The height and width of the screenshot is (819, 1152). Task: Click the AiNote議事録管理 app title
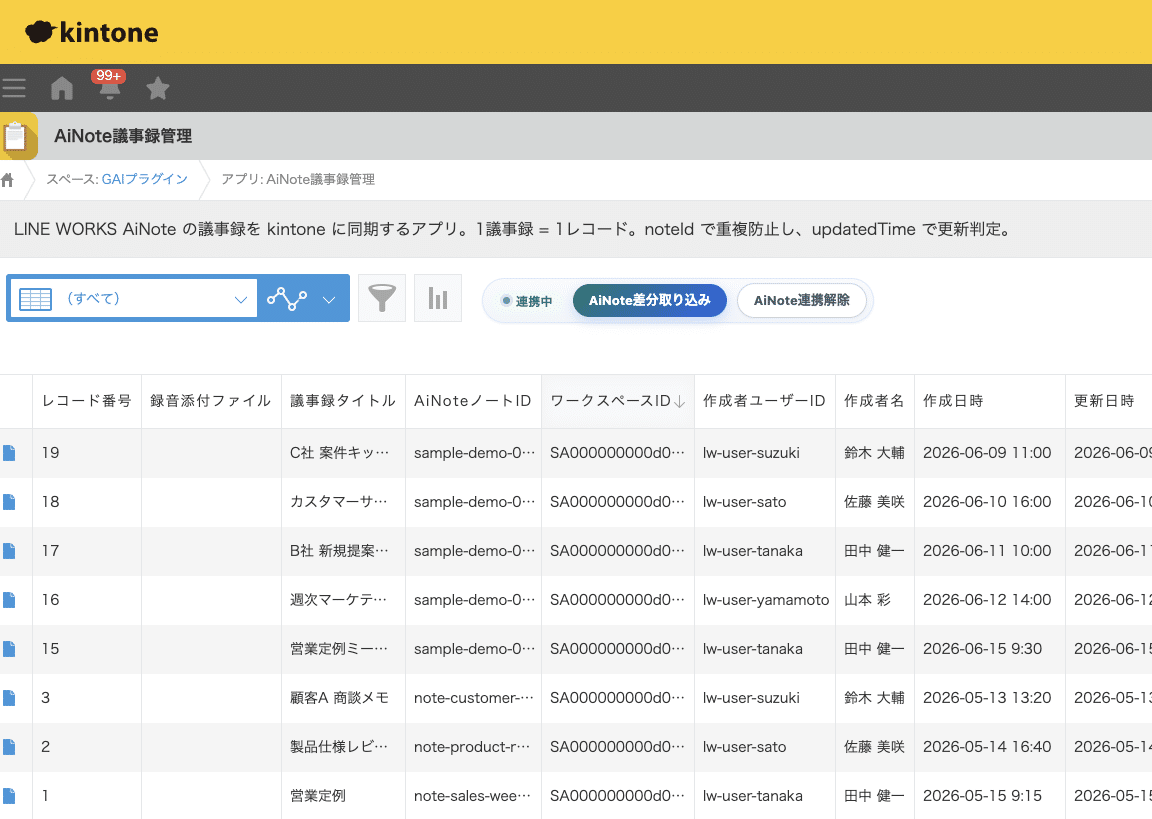[x=123, y=136]
